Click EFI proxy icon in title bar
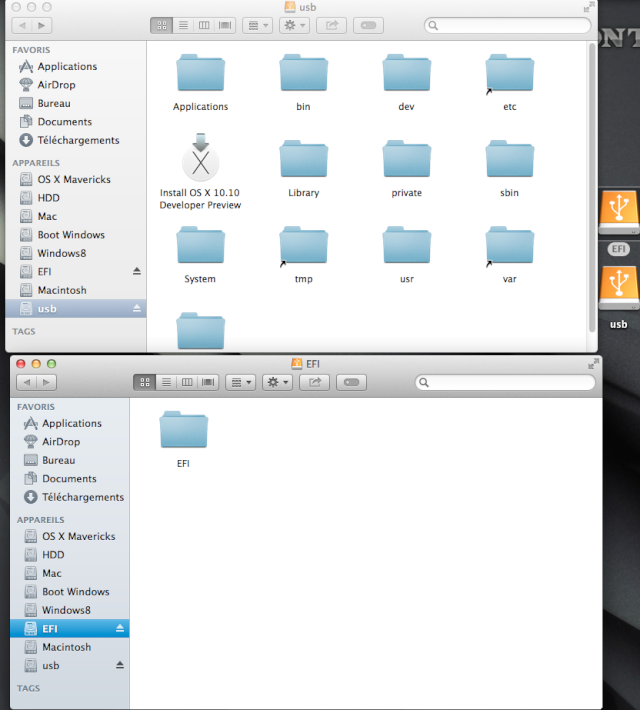The width and height of the screenshot is (640, 710). point(297,364)
